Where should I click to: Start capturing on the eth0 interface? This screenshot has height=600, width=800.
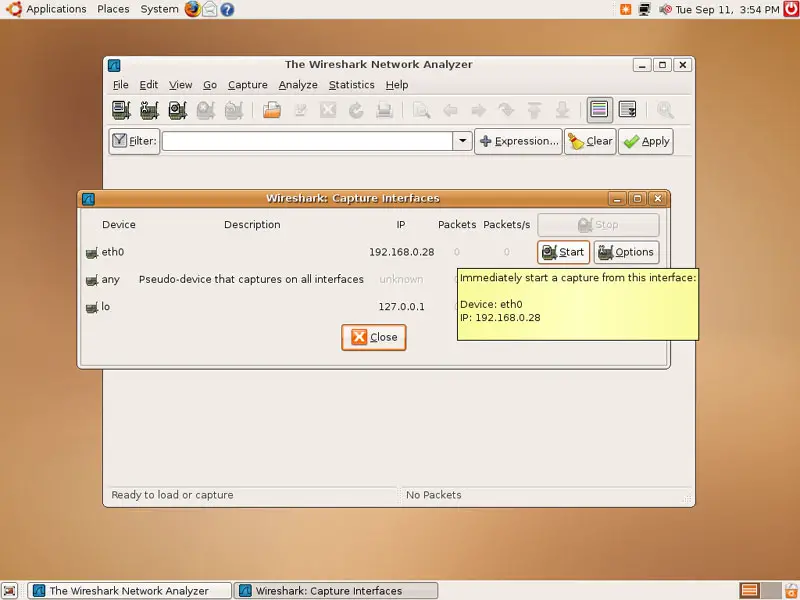pos(563,252)
